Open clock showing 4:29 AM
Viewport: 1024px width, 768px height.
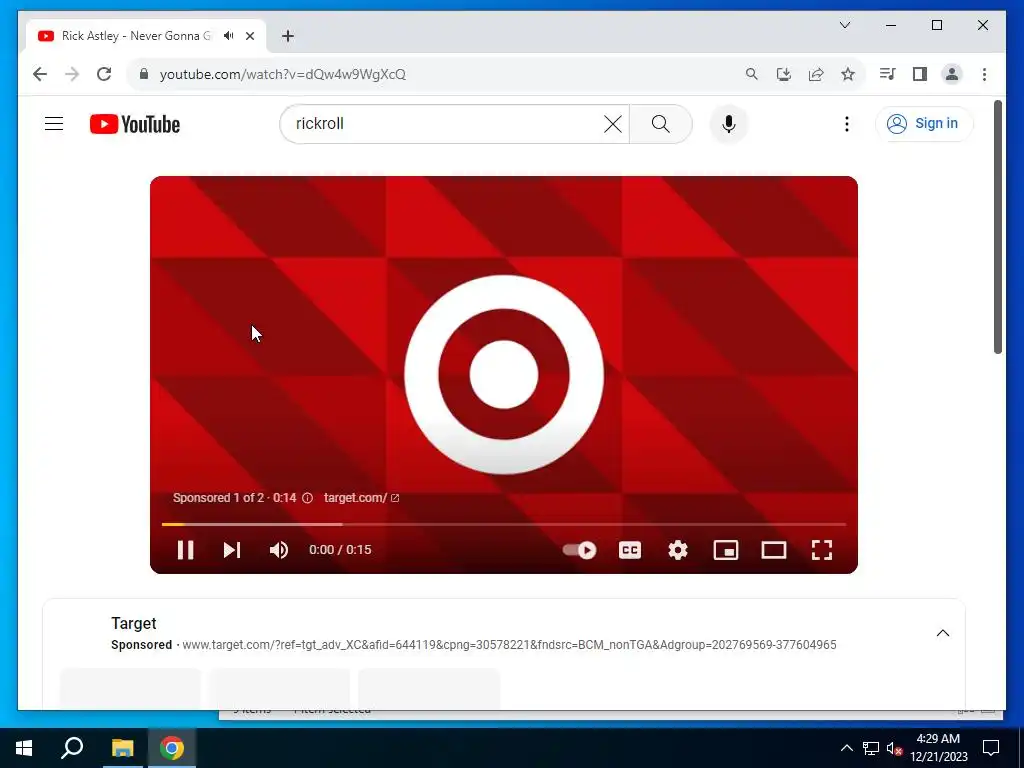[x=938, y=748]
